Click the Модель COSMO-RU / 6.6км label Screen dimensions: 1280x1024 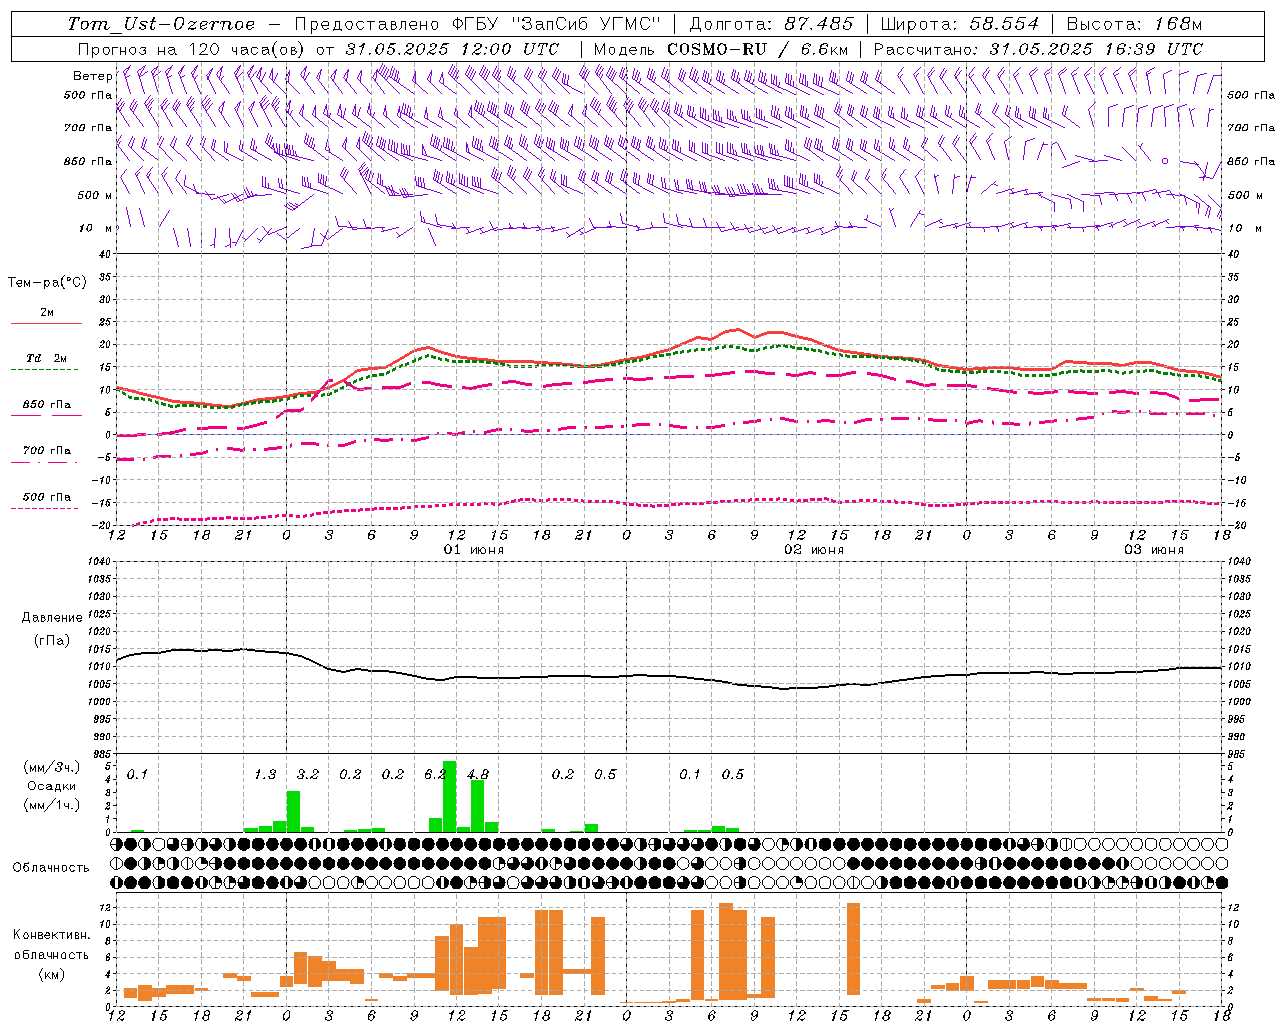pos(721,49)
